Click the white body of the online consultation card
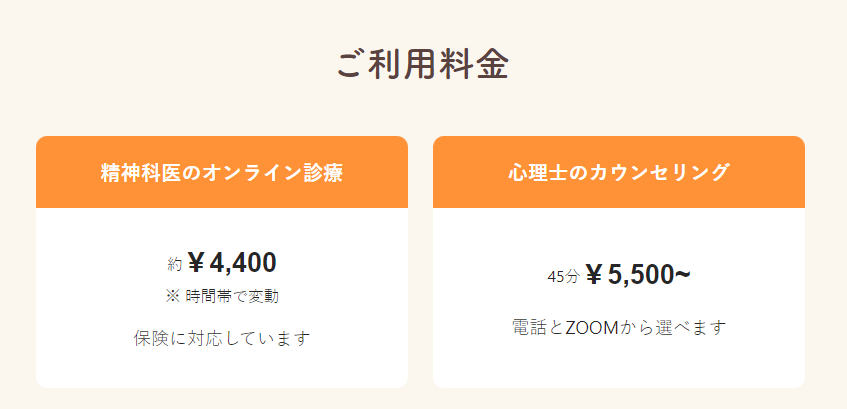This screenshot has height=409, width=847. coord(222,298)
